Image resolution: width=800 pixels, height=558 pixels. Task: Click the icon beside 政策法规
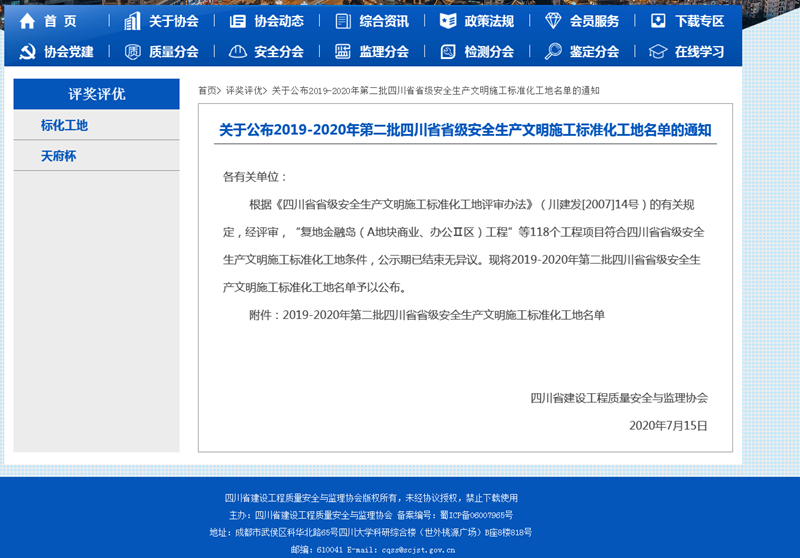(x=447, y=21)
